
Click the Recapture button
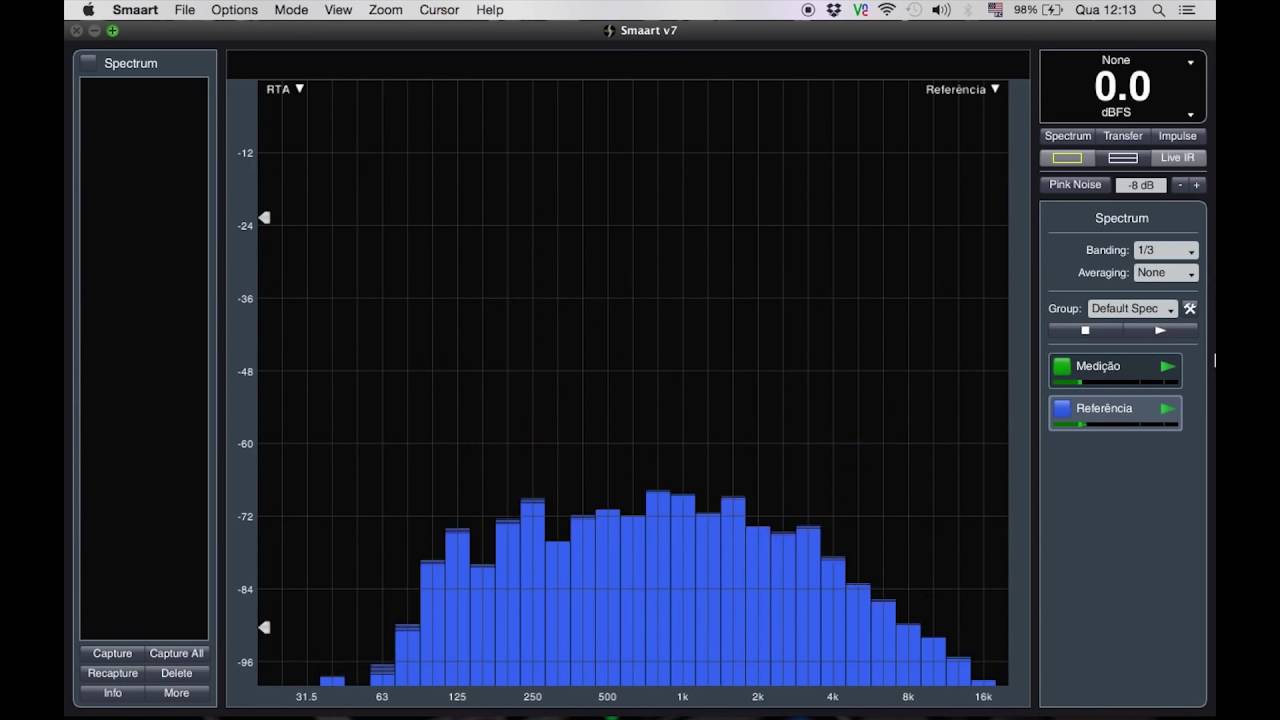112,674
